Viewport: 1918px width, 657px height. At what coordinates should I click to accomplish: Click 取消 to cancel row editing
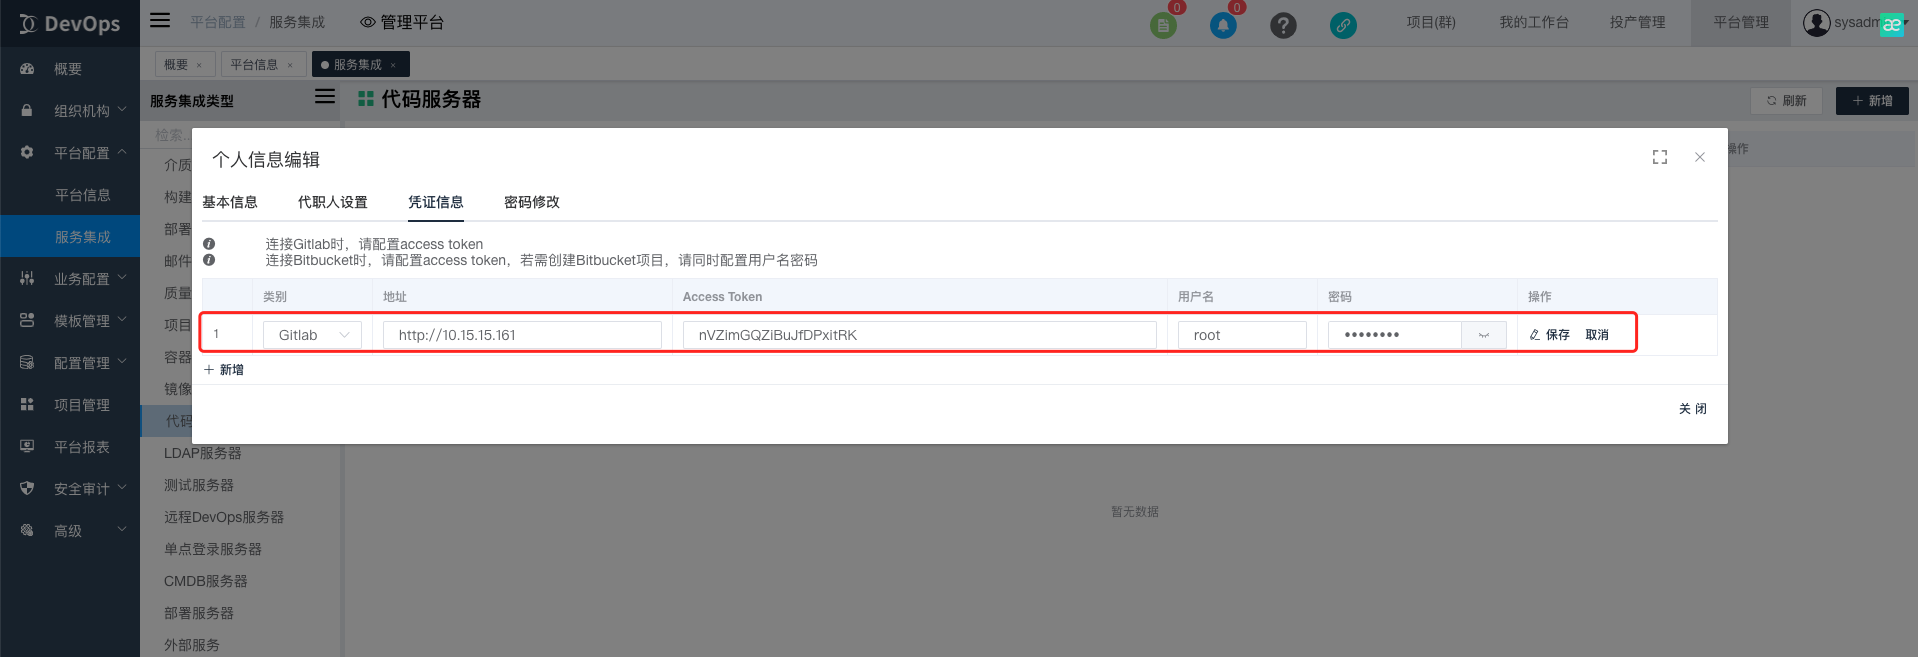1597,335
